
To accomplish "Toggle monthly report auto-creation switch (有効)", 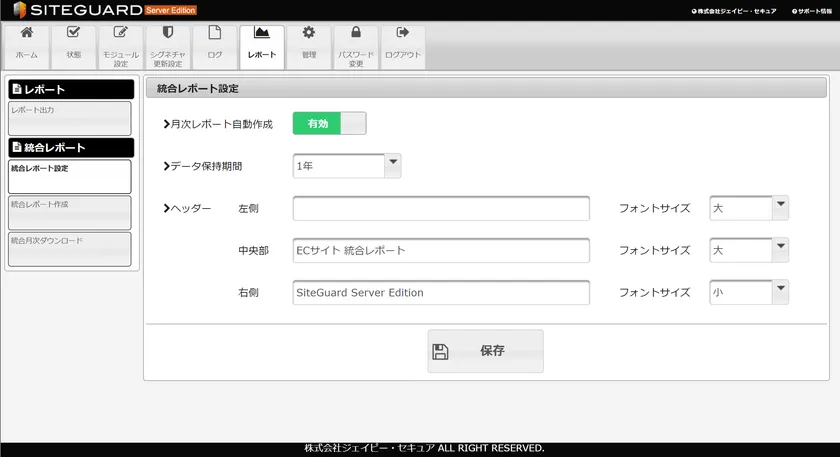I will coord(329,123).
